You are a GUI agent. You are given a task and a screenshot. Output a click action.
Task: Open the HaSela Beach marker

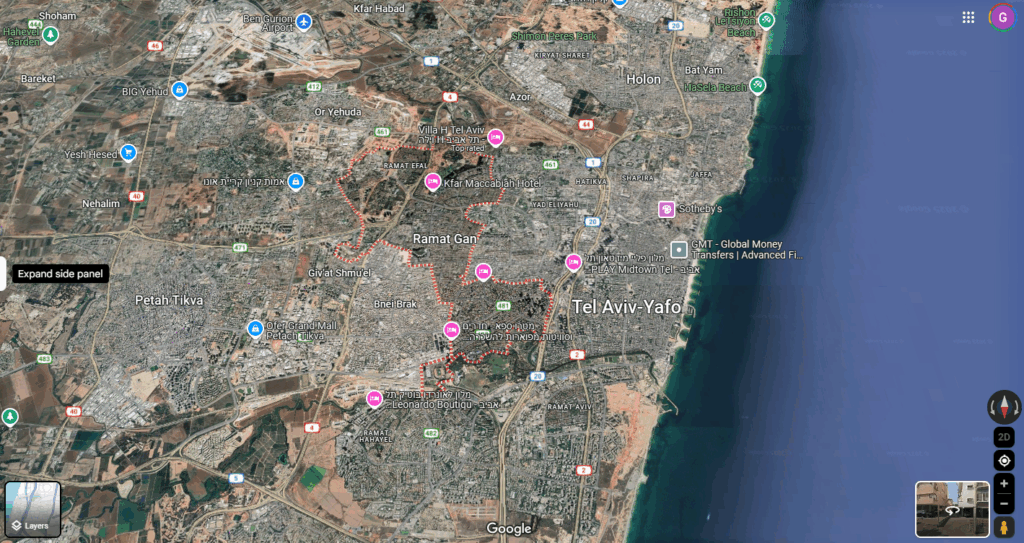coord(758,86)
